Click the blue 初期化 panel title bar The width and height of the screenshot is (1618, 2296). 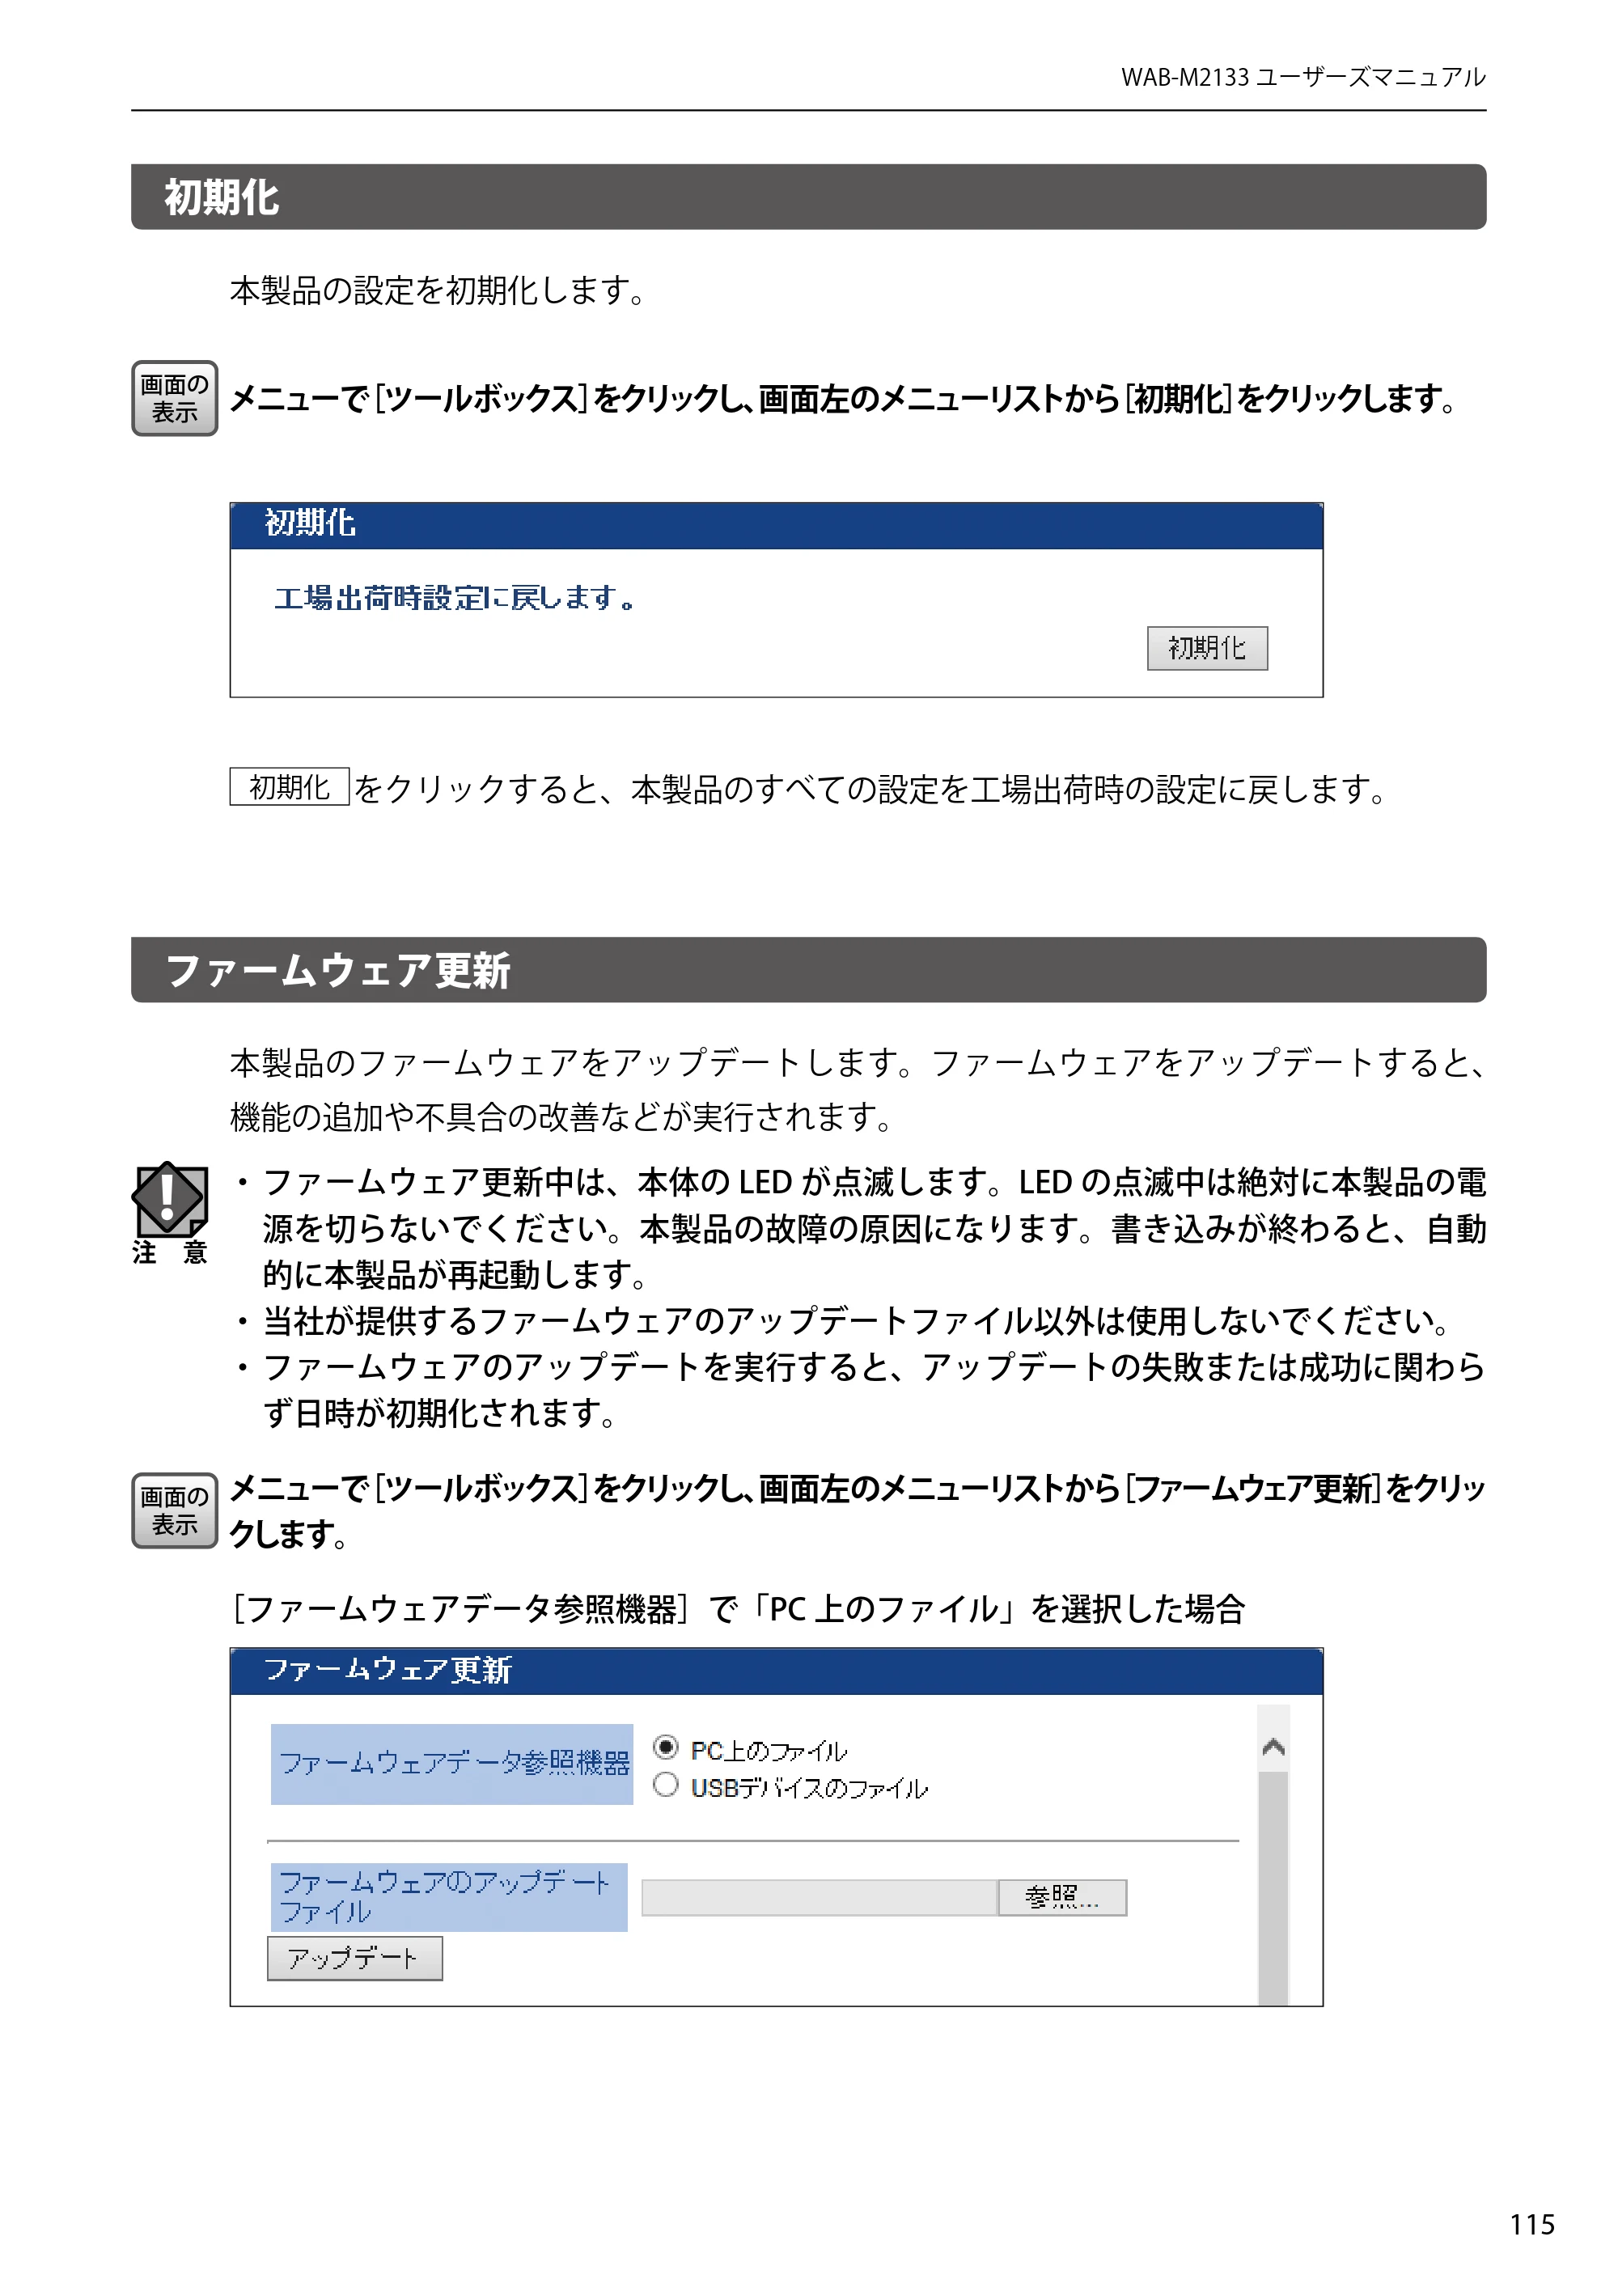[x=776, y=526]
